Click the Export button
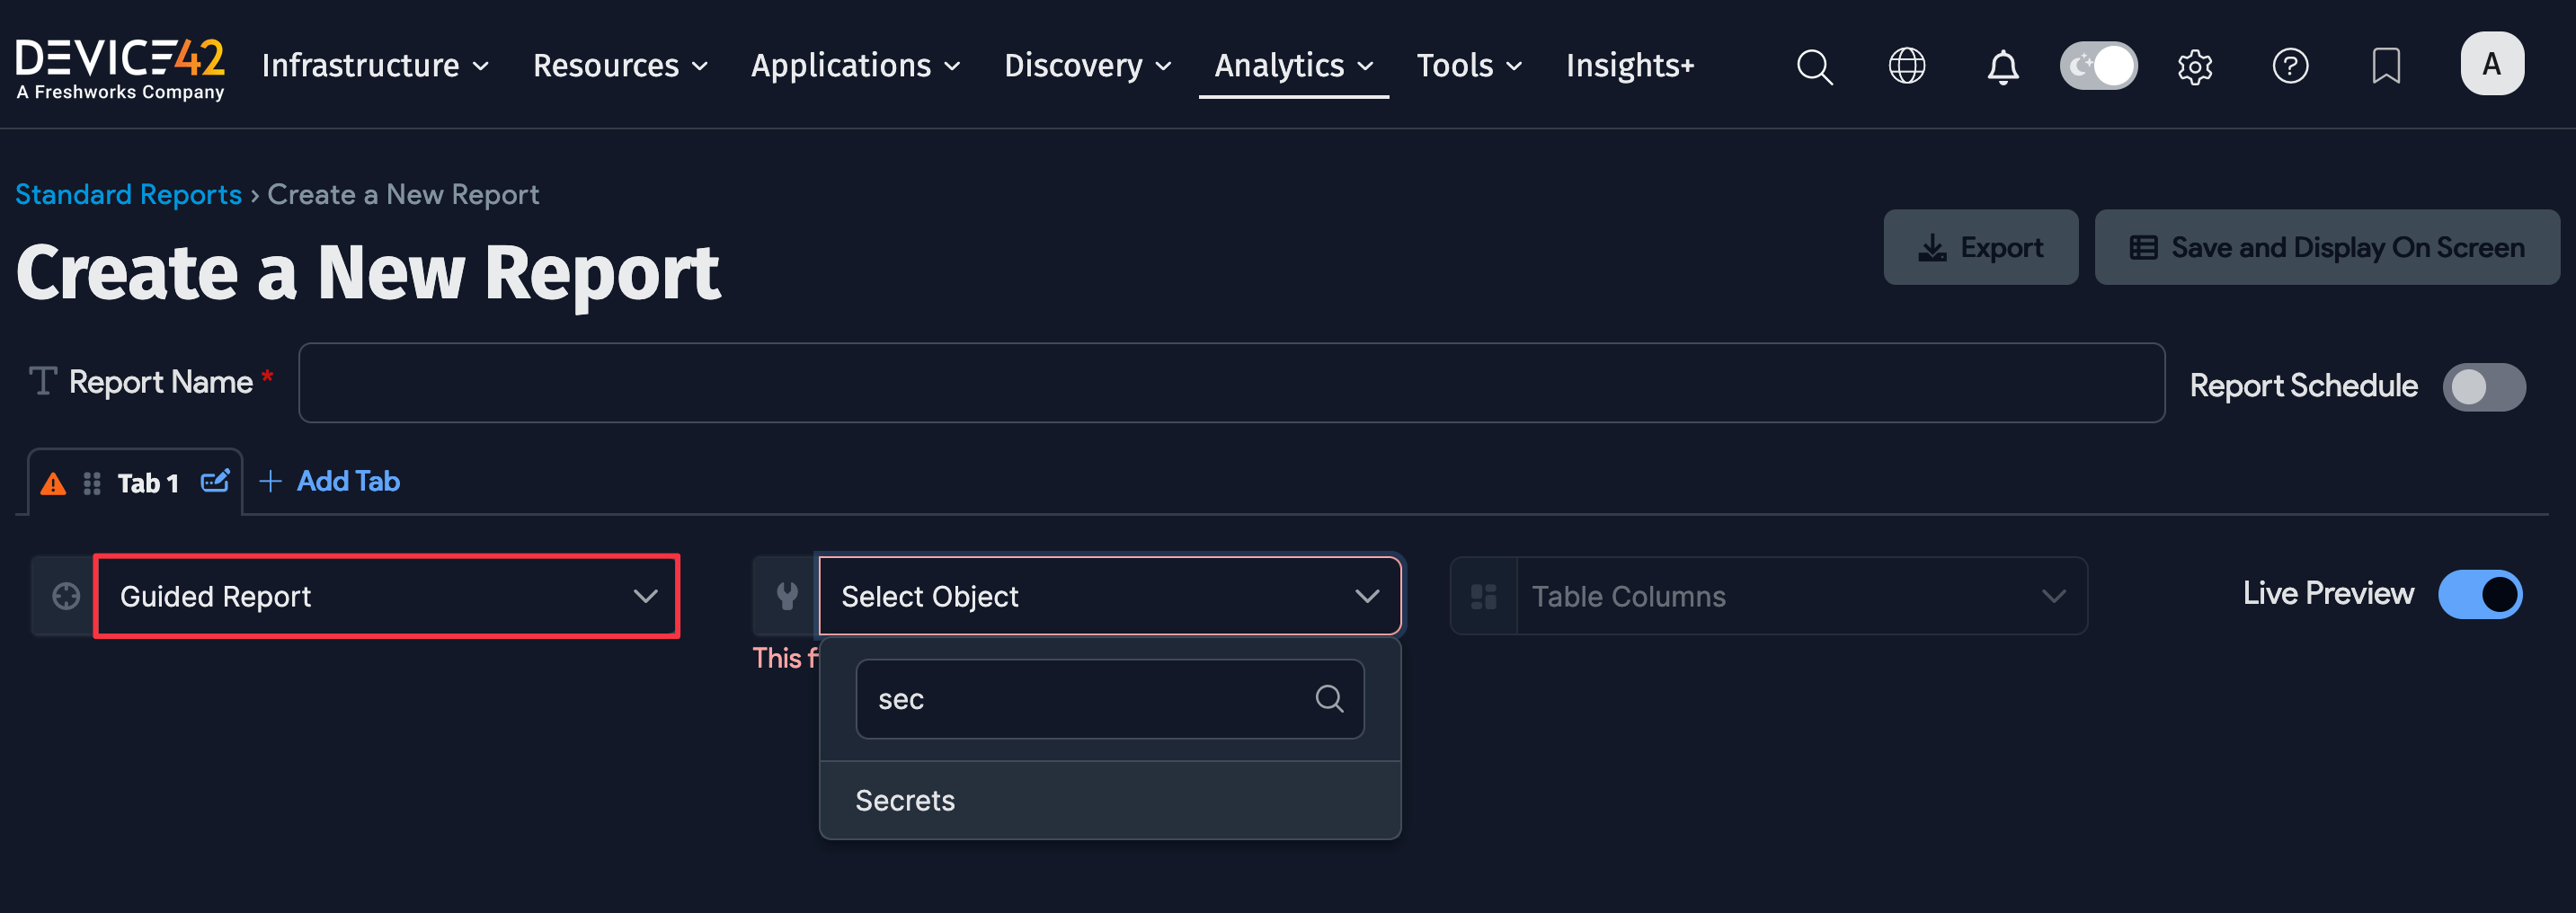Viewport: 2576px width, 913px height. coord(1980,248)
